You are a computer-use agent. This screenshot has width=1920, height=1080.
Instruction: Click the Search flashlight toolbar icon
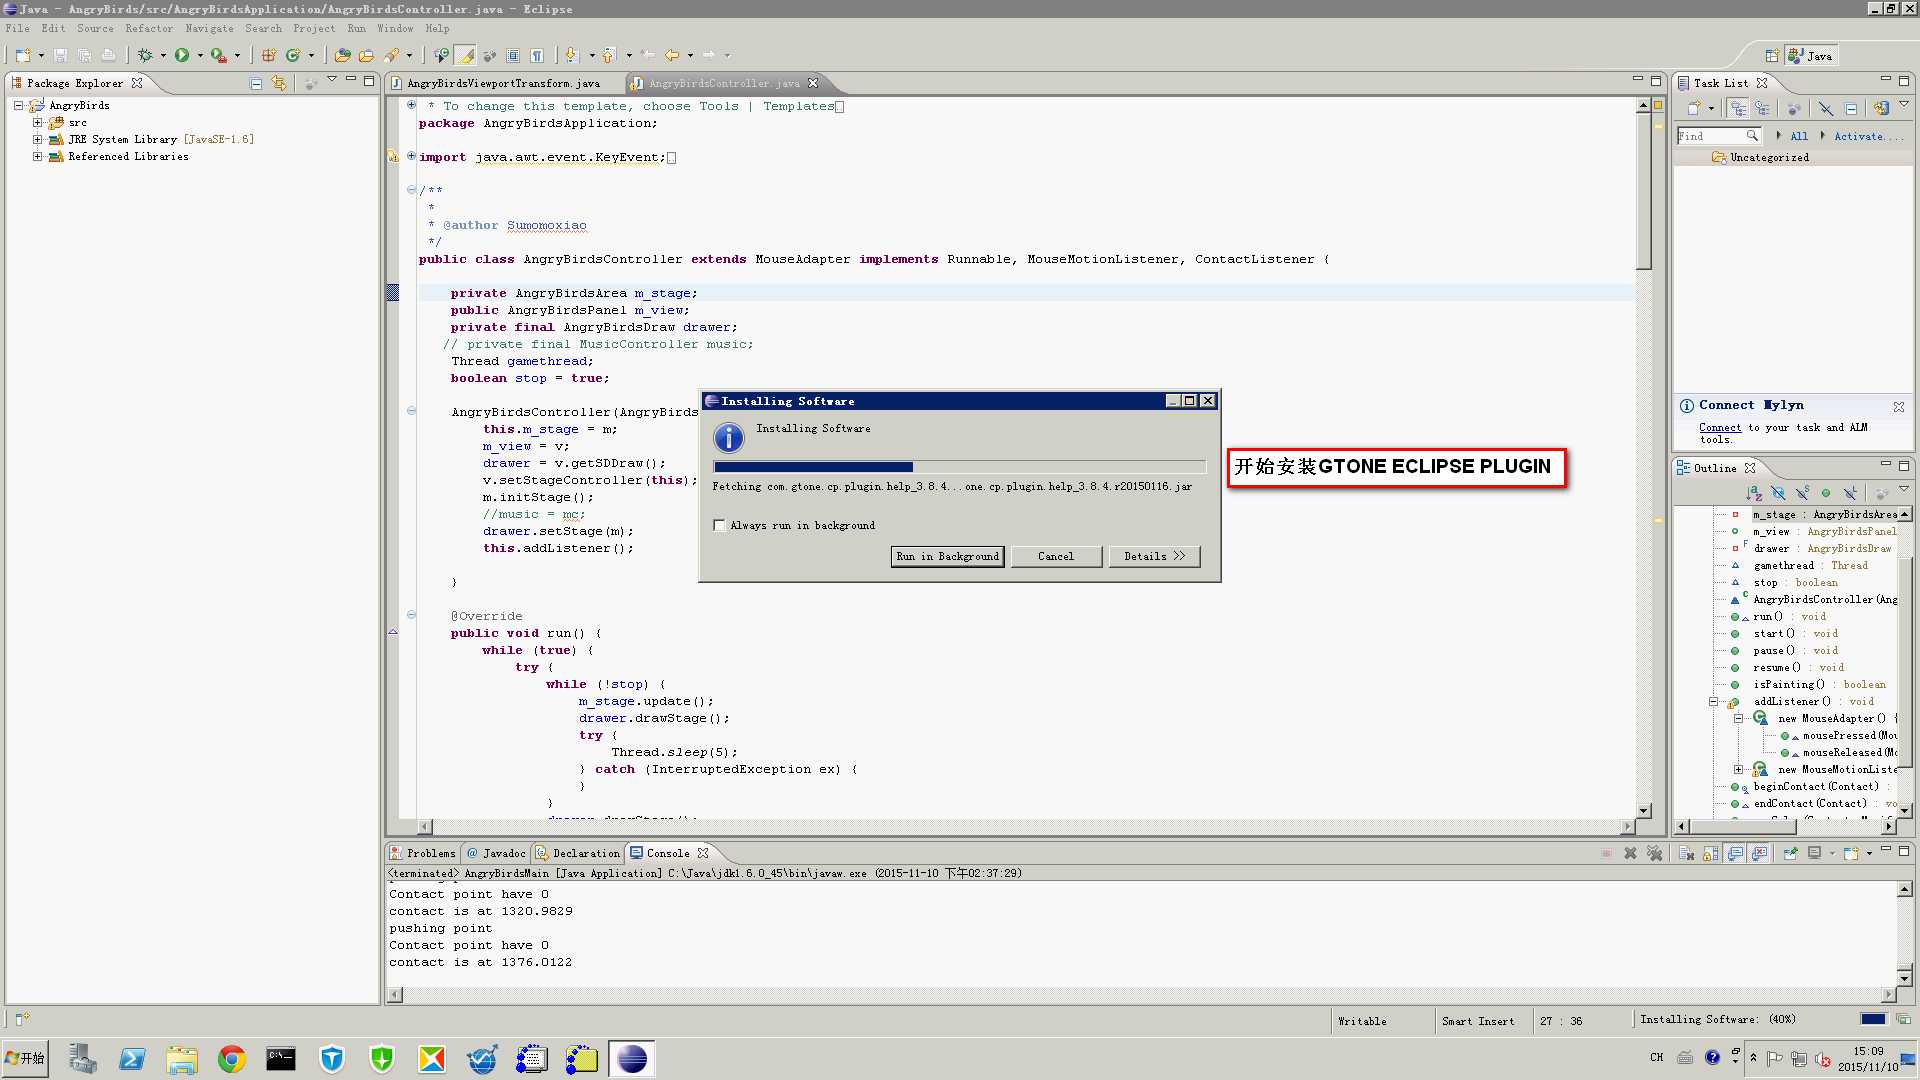pyautogui.click(x=391, y=55)
